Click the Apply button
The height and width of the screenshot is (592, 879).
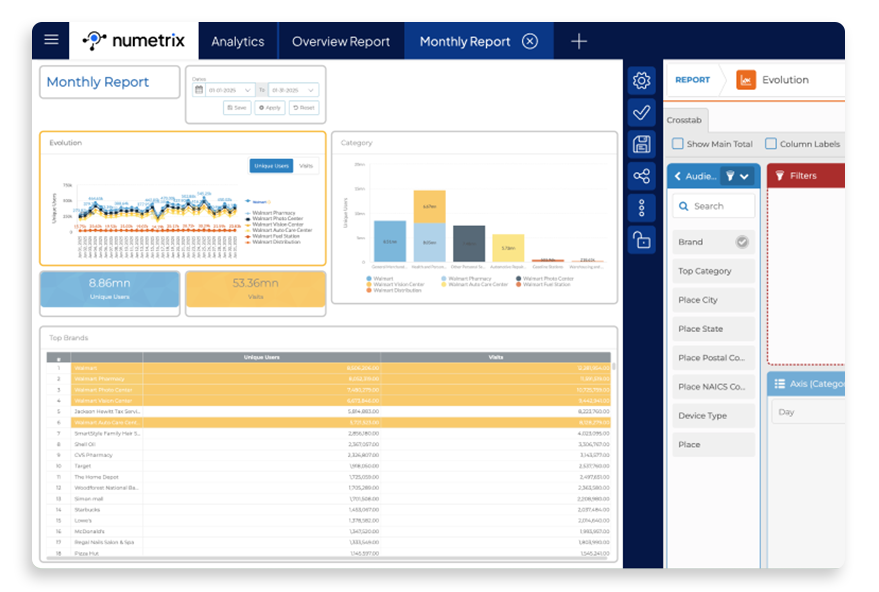point(270,108)
